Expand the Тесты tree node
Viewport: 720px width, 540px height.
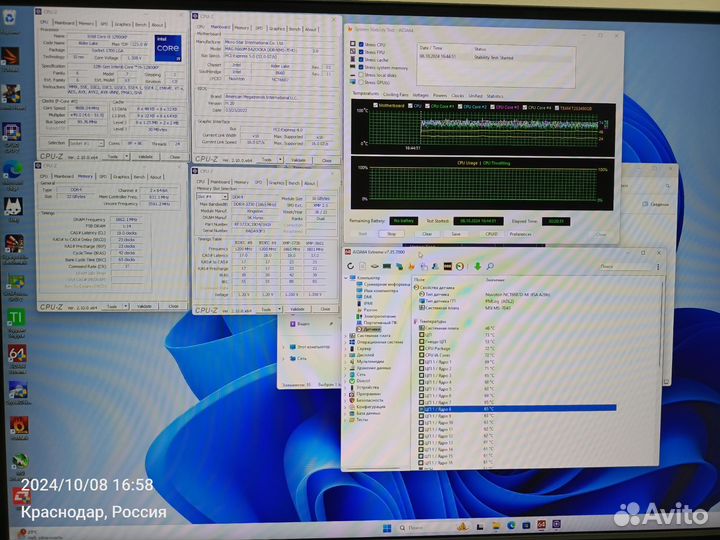point(347,419)
